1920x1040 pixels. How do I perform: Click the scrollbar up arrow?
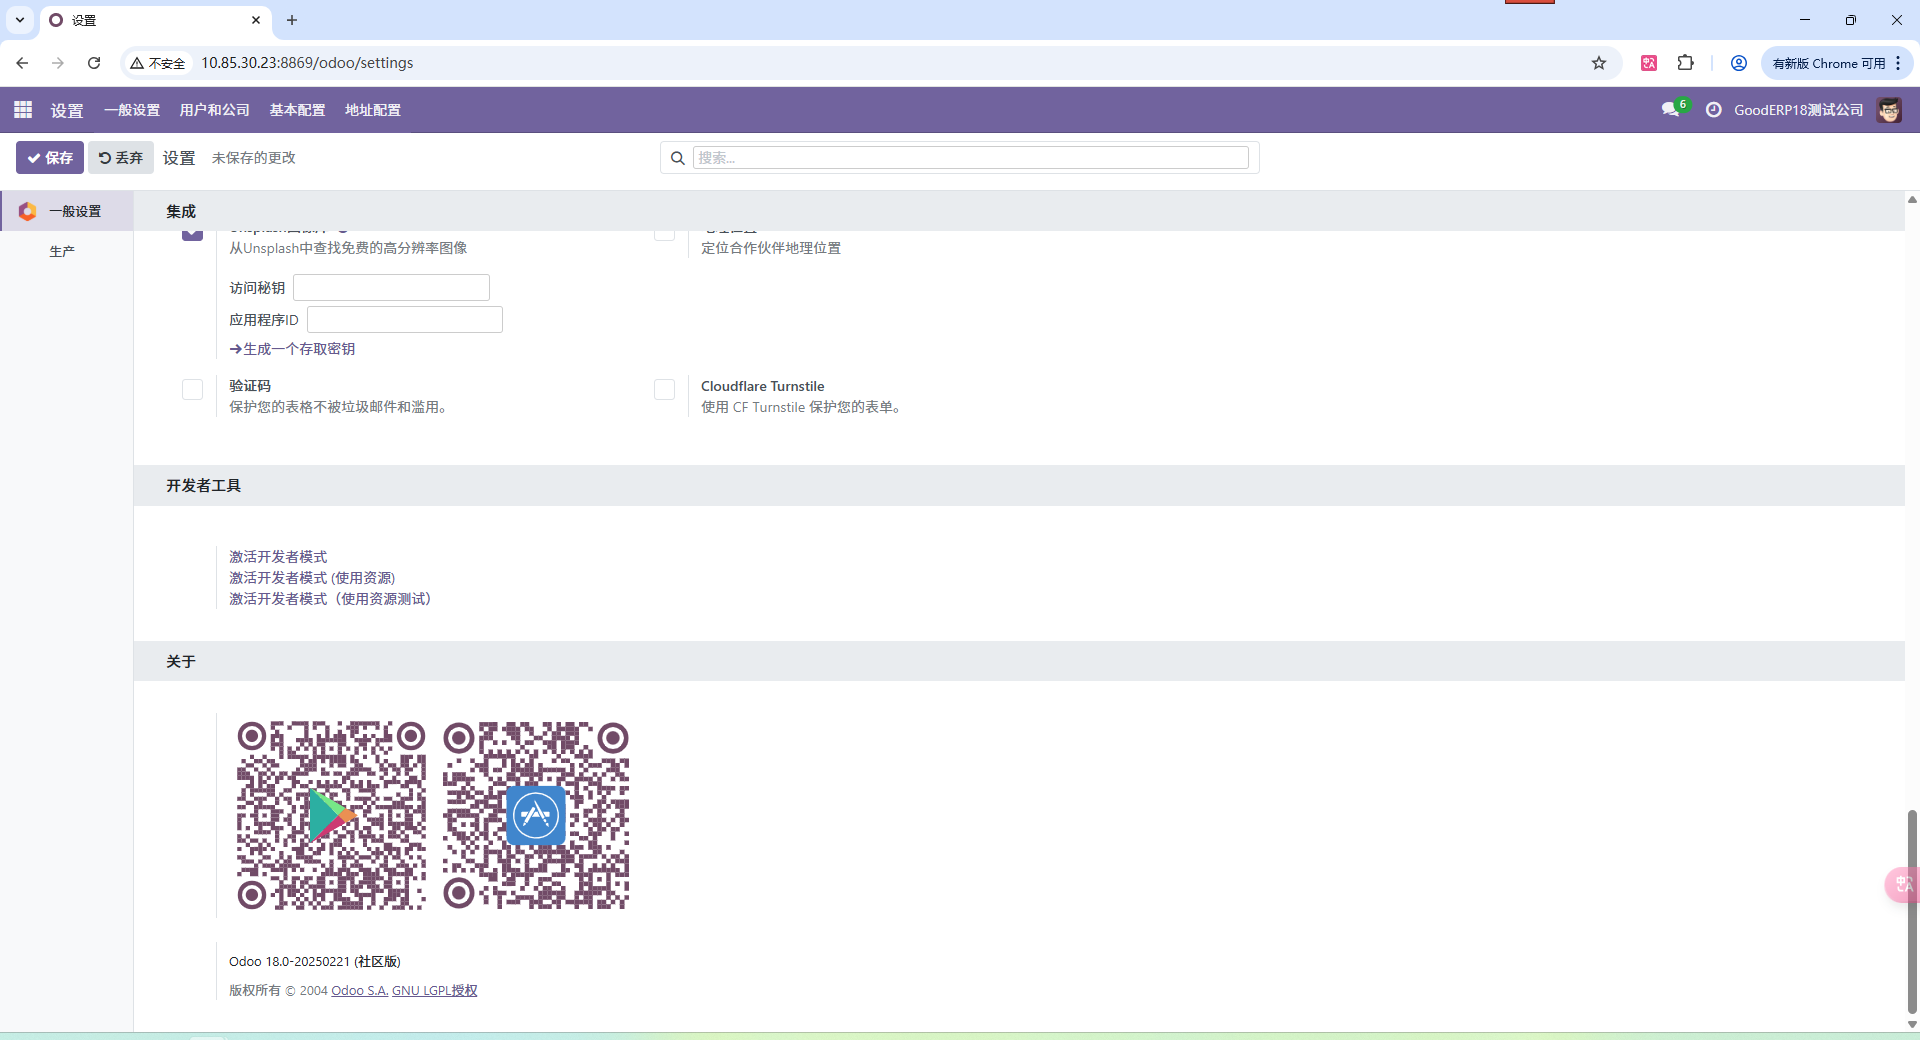pyautogui.click(x=1912, y=199)
